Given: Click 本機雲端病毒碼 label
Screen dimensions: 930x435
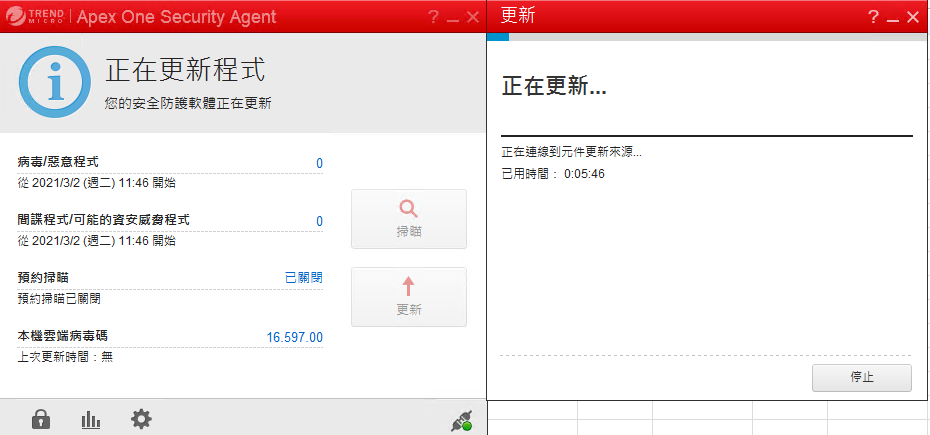Looking at the screenshot, I should (x=63, y=336).
